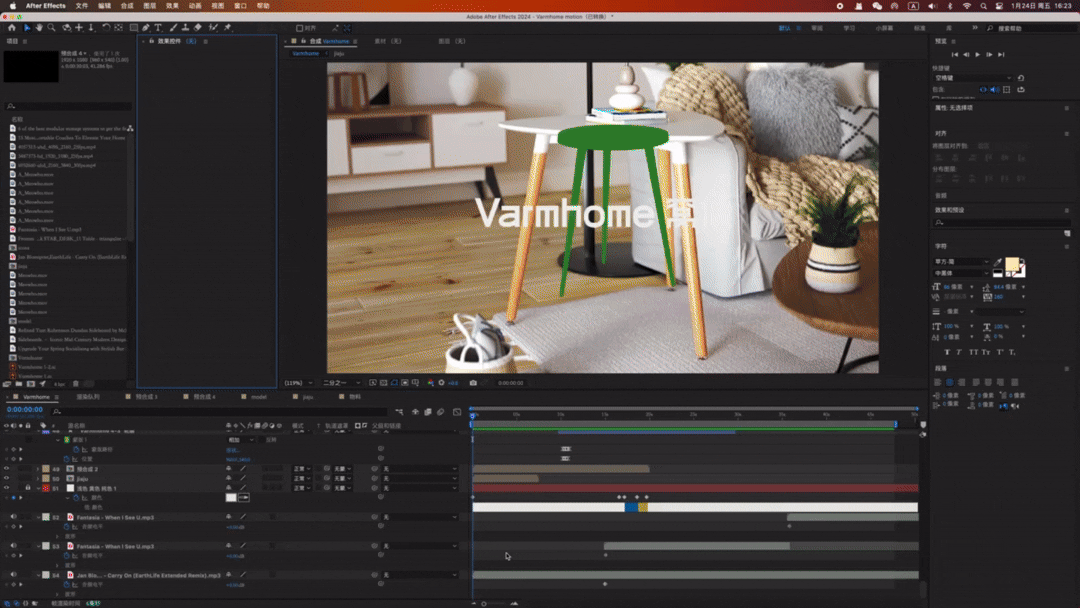Screen dimensions: 1080x608
Task: Select the Brush tool
Action: click(173, 28)
